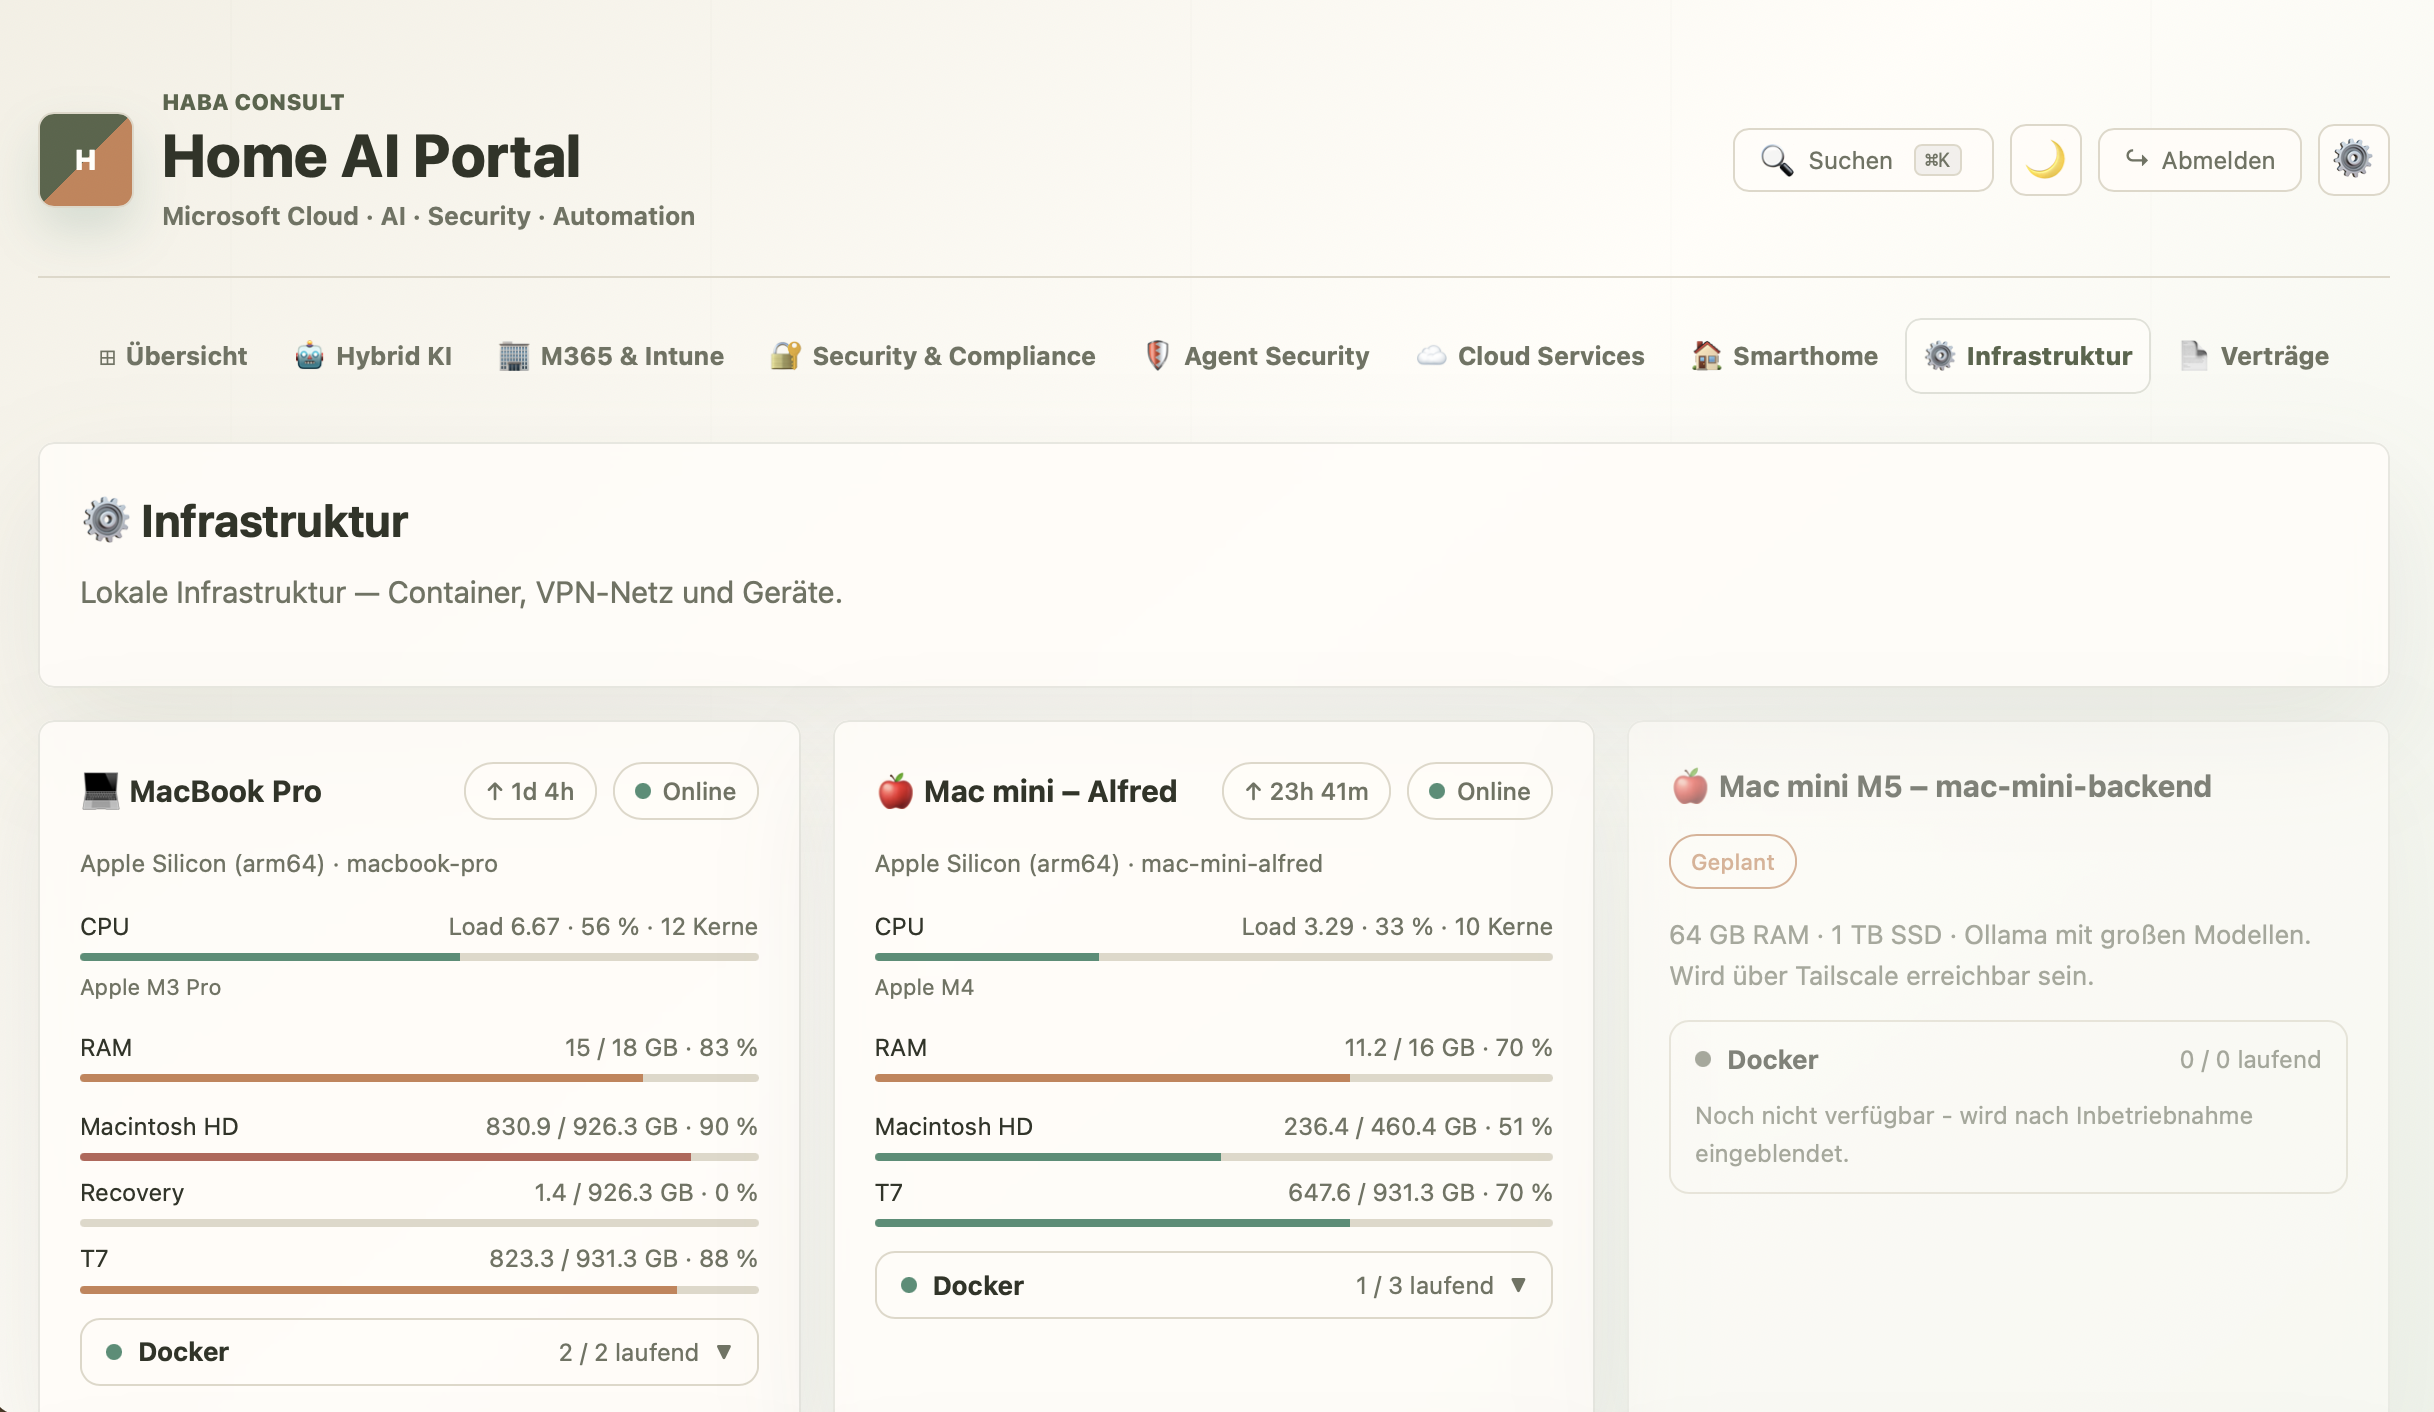
Task: Go to Security & Compliance tab
Action: click(933, 356)
